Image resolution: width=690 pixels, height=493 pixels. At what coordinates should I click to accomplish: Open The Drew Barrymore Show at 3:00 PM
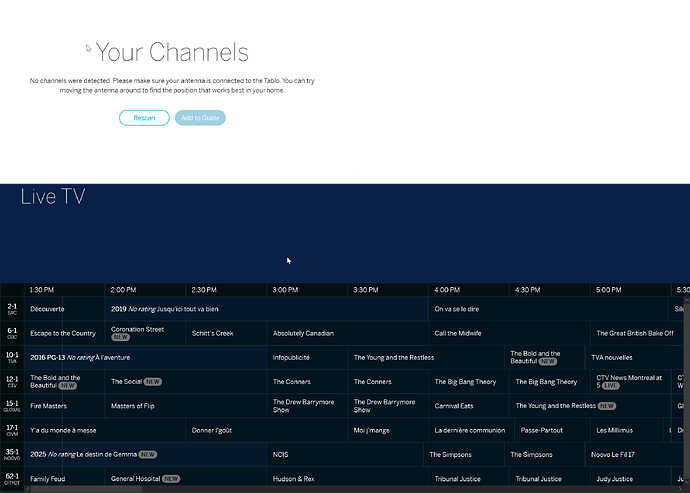pos(307,406)
